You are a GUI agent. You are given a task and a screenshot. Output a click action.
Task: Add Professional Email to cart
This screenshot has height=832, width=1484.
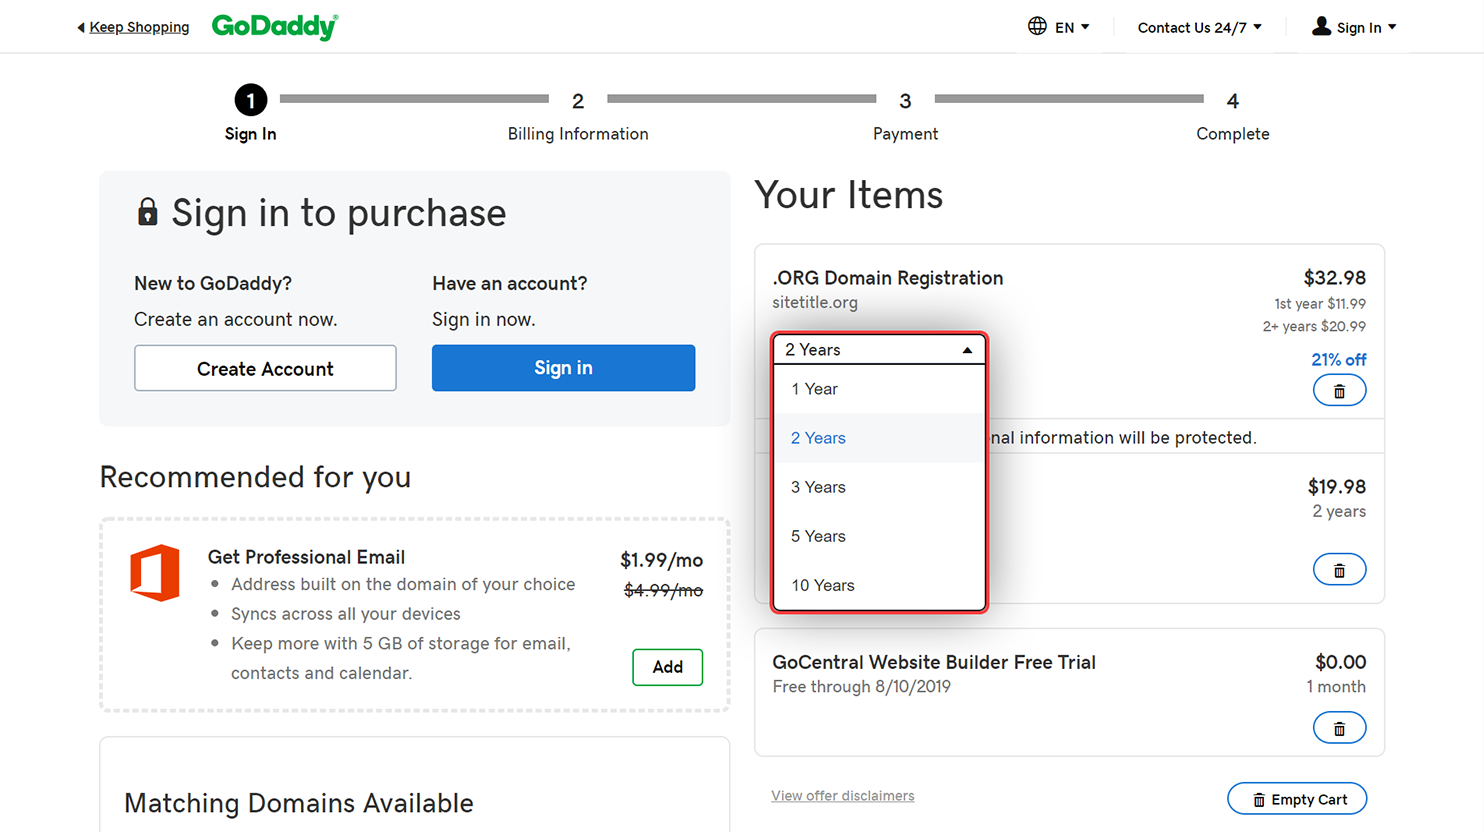tap(667, 667)
